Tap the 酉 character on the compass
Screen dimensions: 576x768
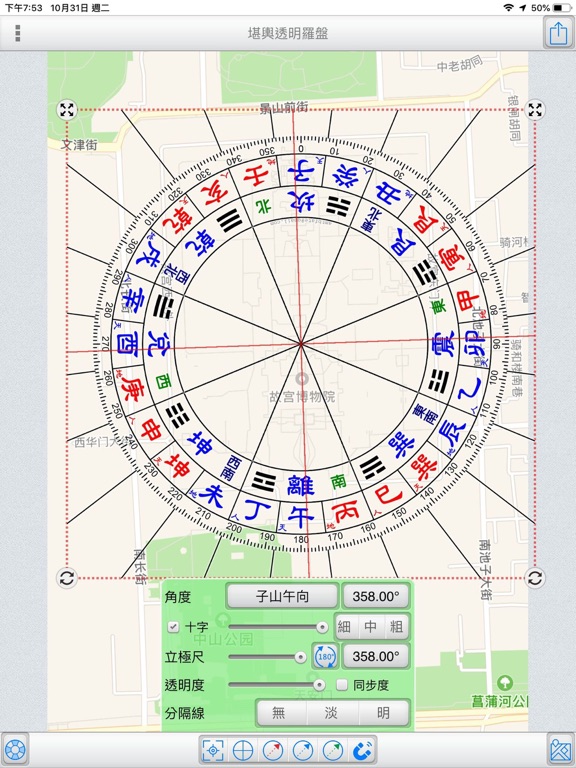pyautogui.click(x=126, y=342)
